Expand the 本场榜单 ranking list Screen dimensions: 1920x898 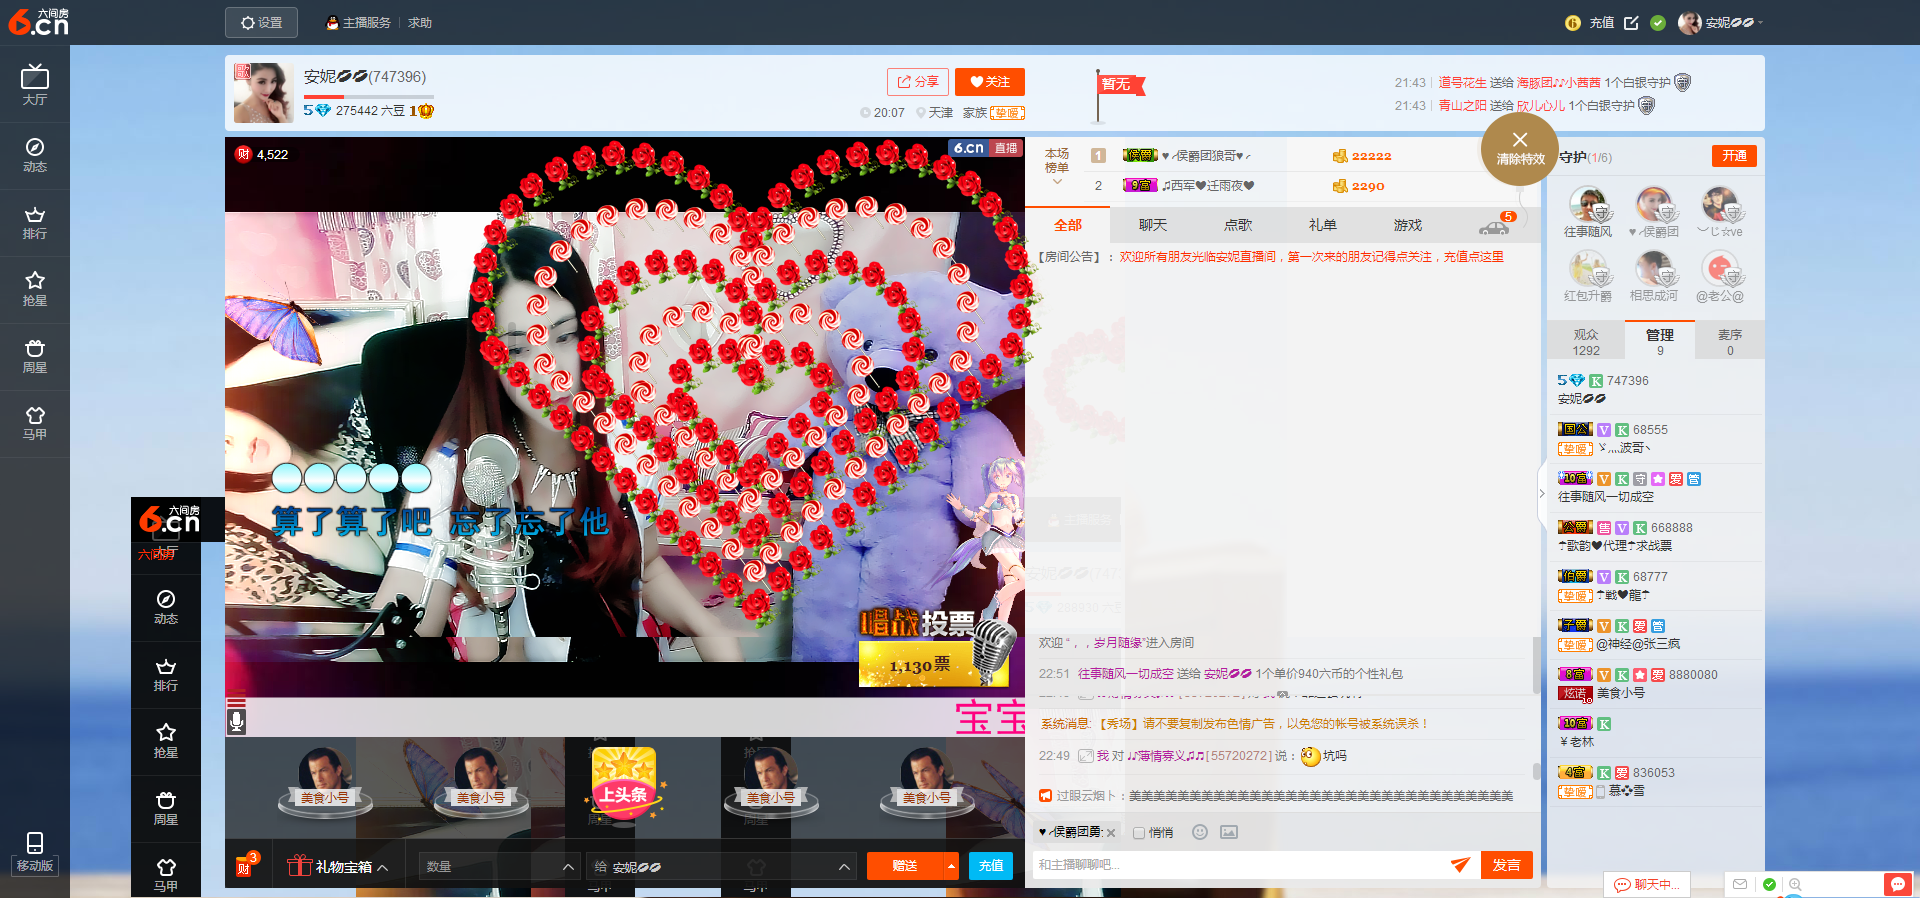pos(1057,167)
